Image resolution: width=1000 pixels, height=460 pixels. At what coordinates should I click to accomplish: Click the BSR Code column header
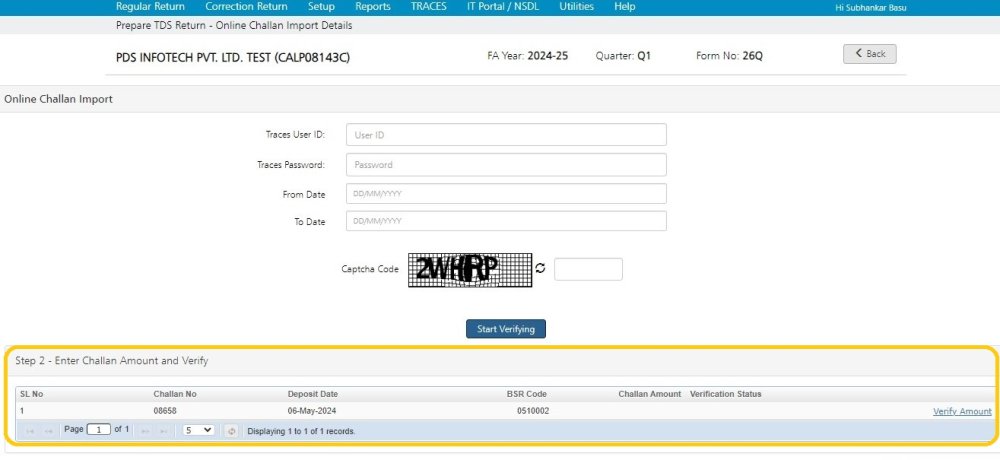527,394
